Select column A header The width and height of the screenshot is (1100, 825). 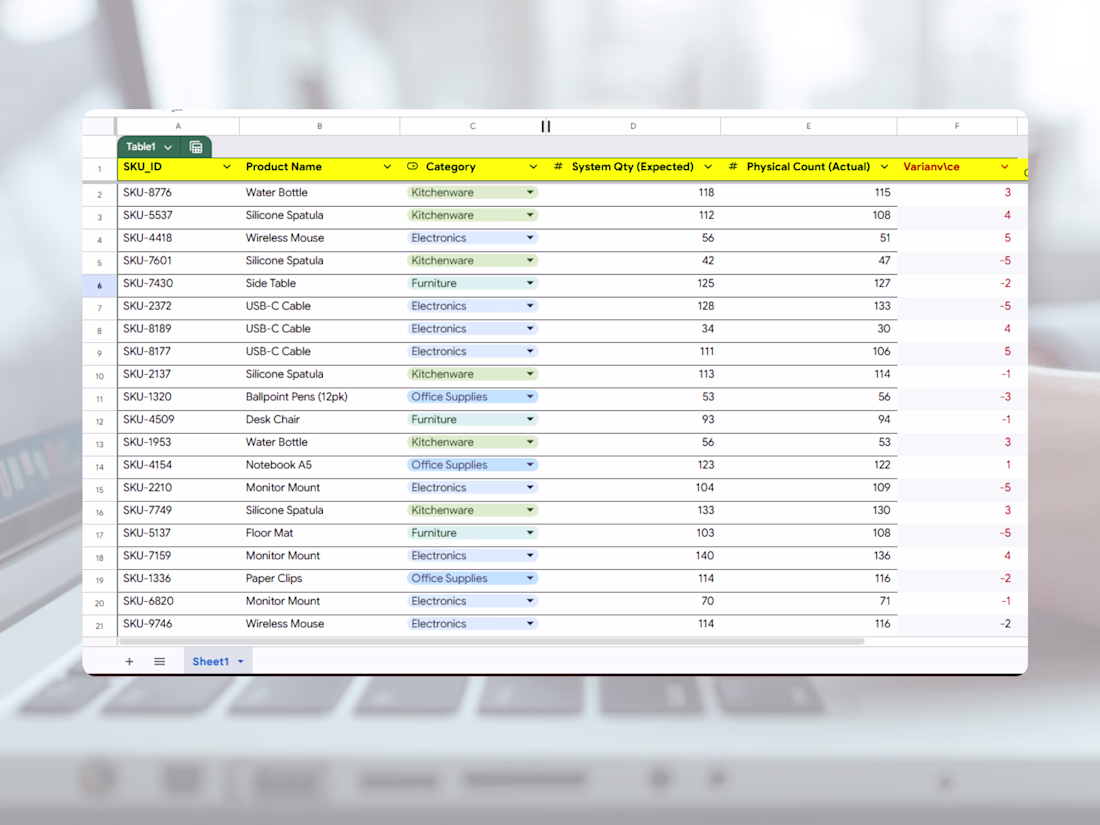click(x=178, y=126)
